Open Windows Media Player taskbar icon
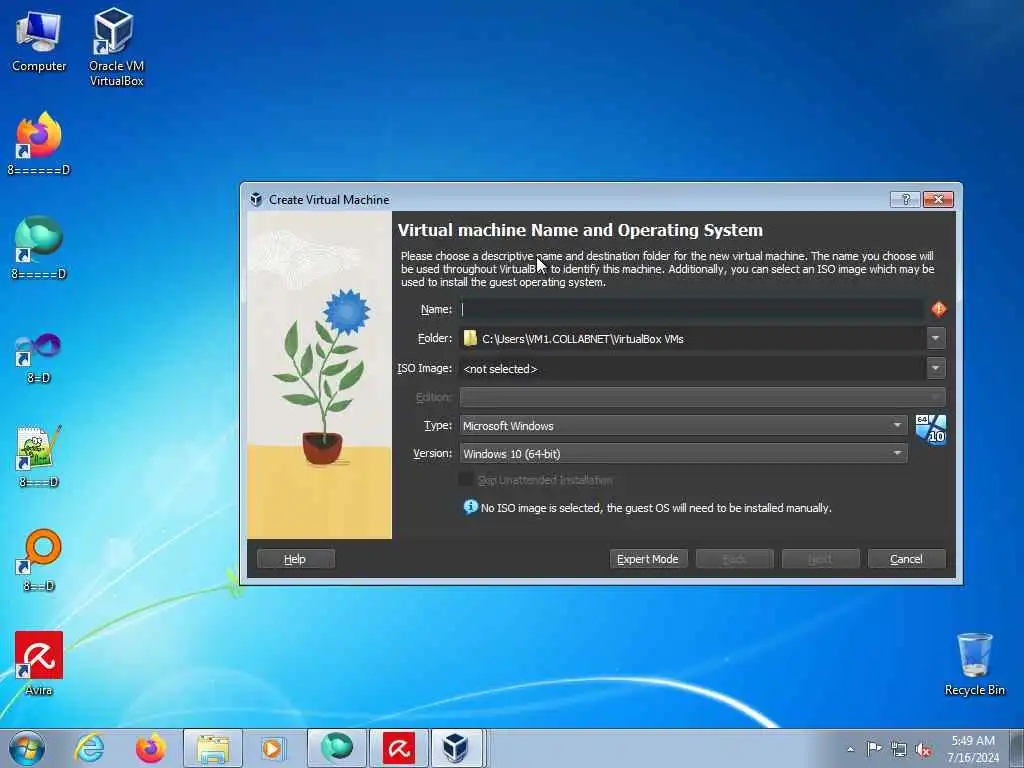Image resolution: width=1024 pixels, height=768 pixels. click(272, 748)
